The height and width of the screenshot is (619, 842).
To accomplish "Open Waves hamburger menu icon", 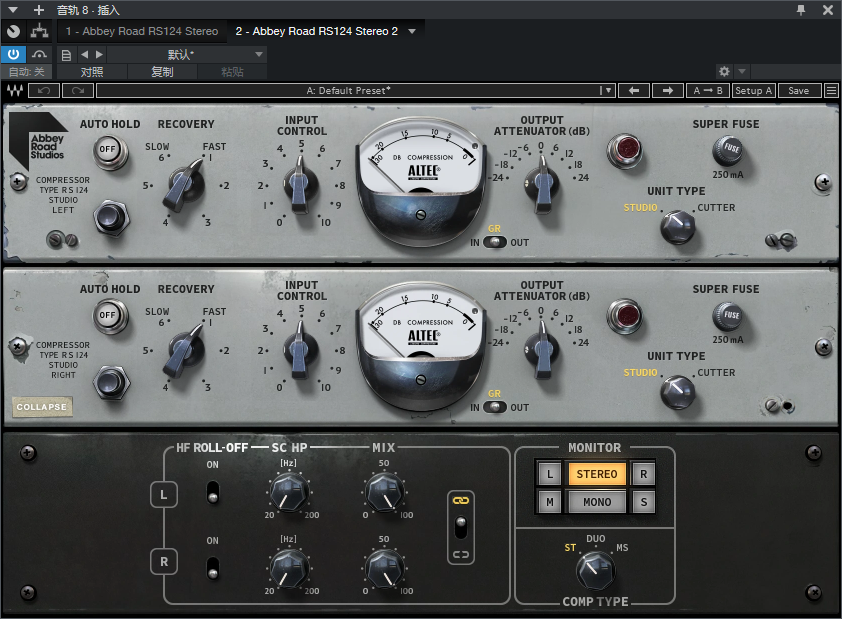I will 831,91.
